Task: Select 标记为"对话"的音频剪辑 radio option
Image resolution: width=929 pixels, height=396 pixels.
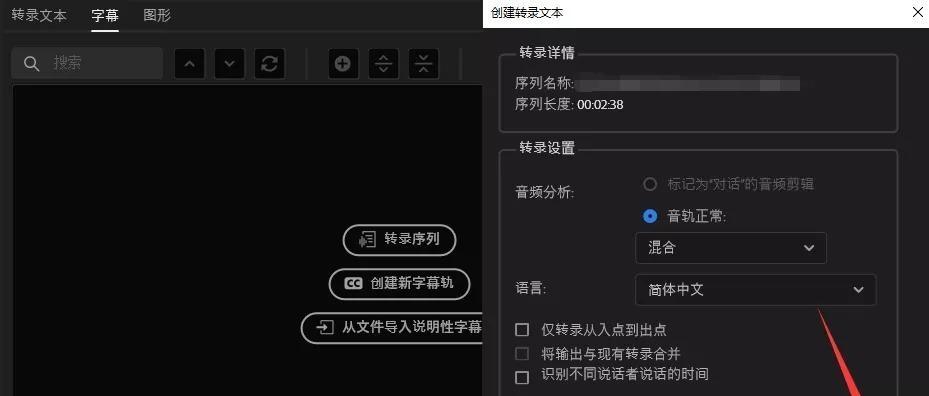Action: click(x=650, y=184)
